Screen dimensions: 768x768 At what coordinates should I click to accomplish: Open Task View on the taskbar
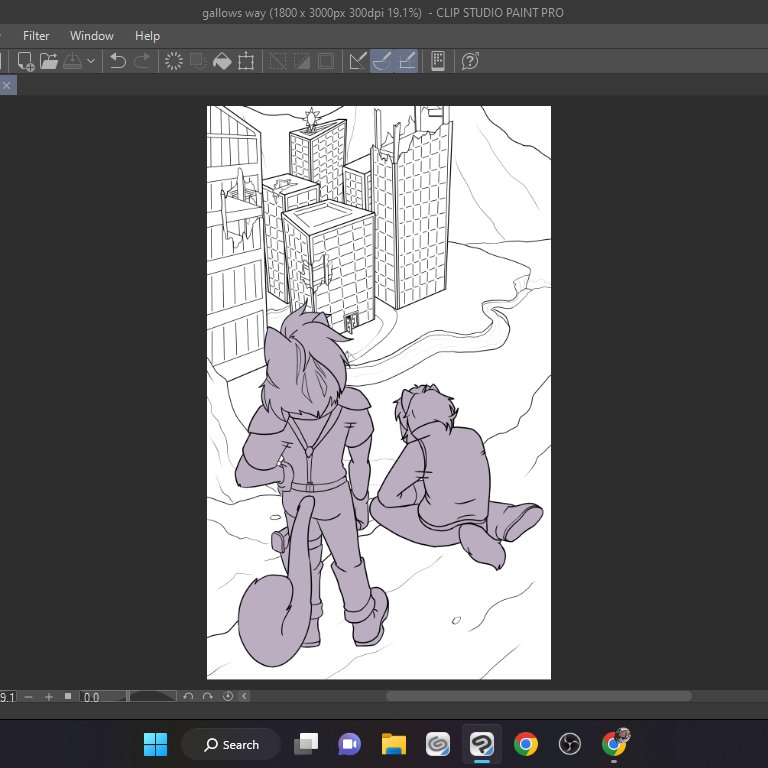pos(306,744)
